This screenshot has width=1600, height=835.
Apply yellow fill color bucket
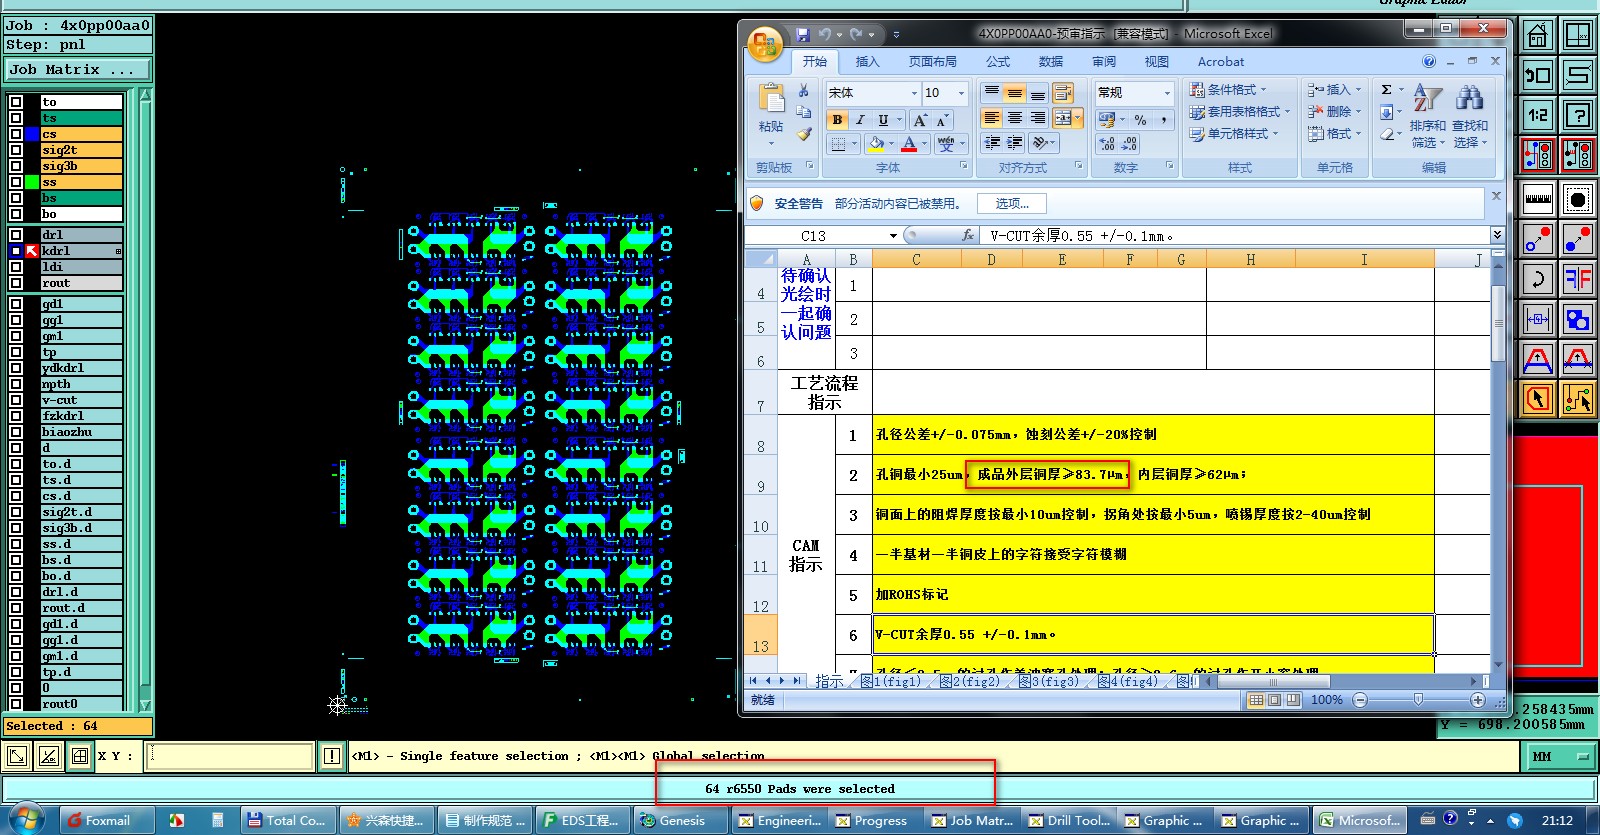(876, 144)
